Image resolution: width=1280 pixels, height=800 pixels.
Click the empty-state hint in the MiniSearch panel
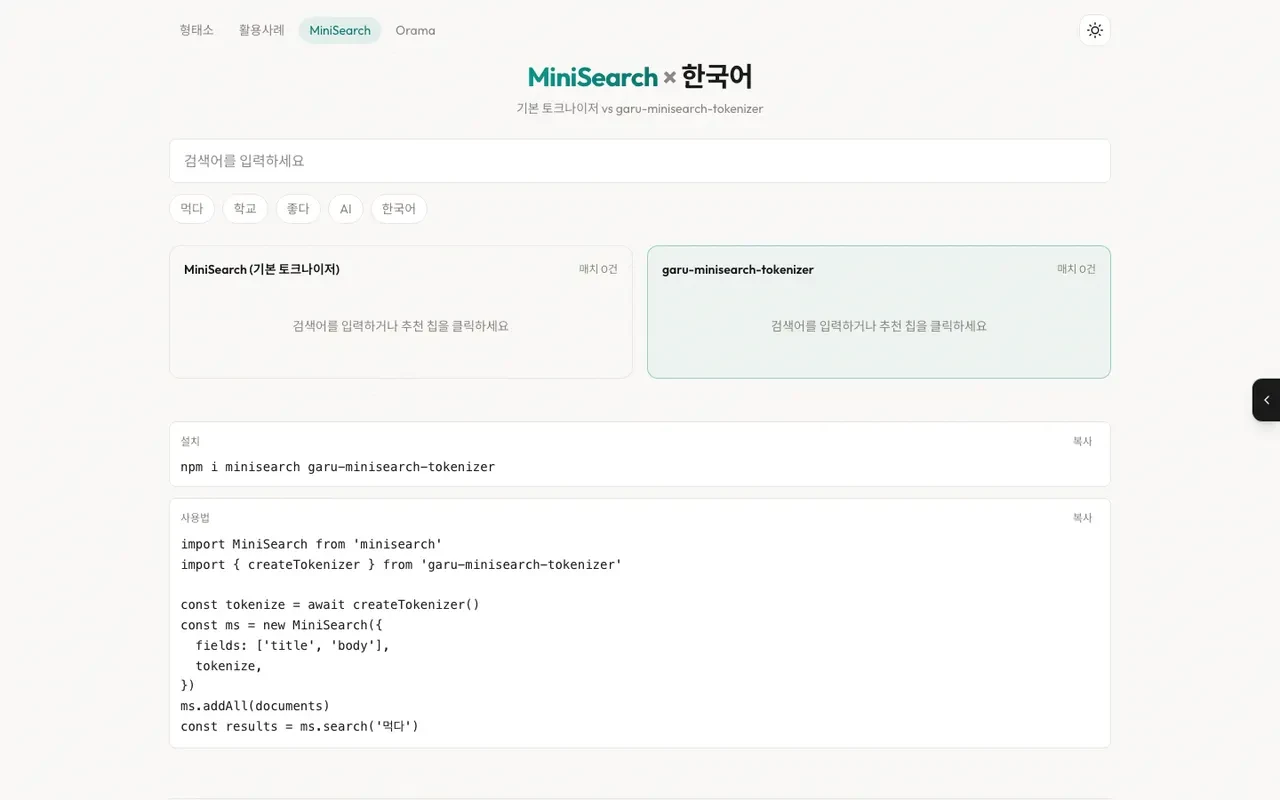(401, 326)
